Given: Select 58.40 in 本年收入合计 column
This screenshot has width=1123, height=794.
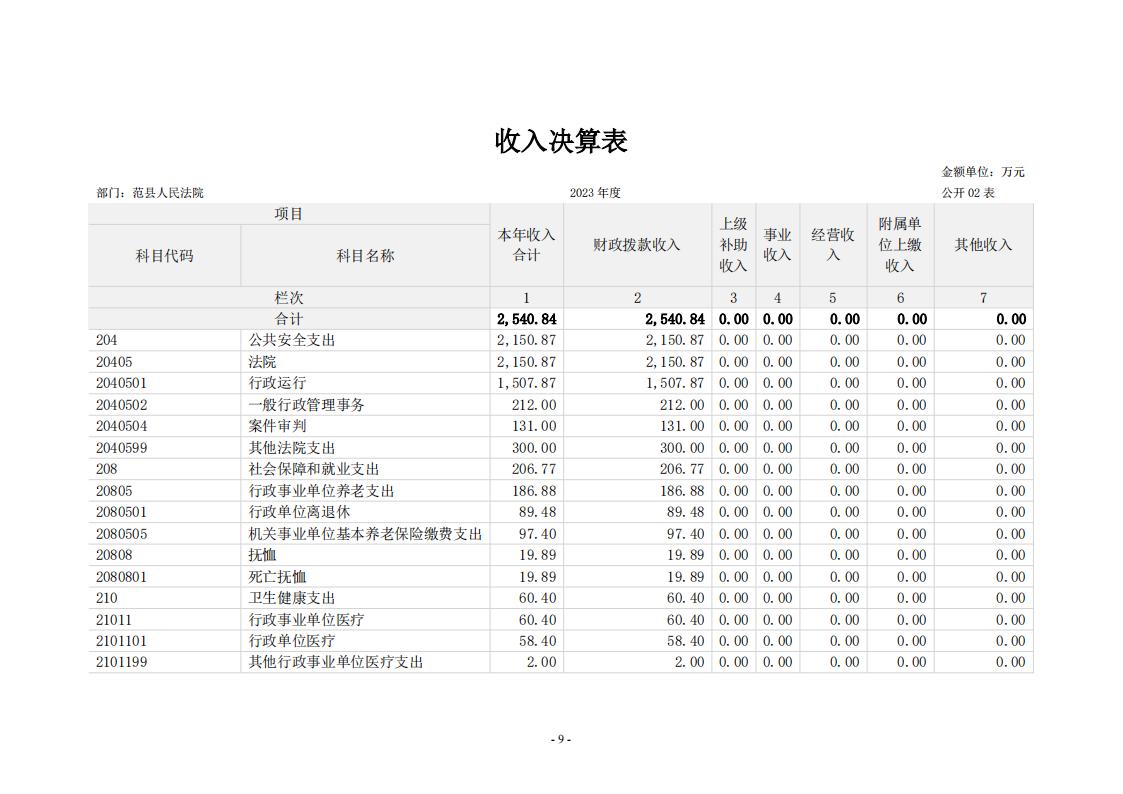Looking at the screenshot, I should click(x=538, y=641).
